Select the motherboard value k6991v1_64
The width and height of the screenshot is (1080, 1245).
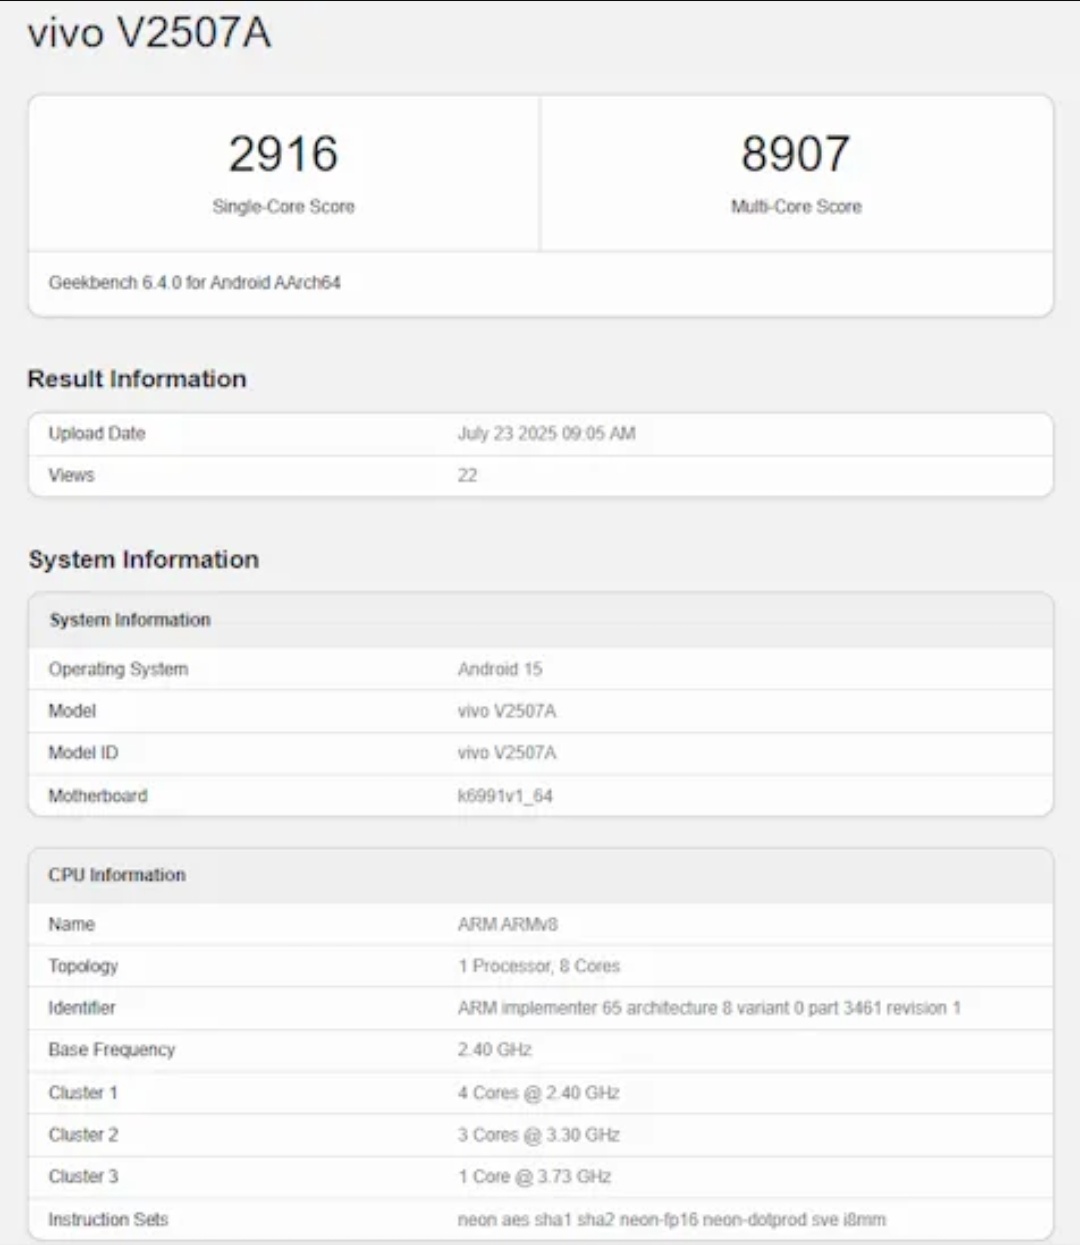pos(504,796)
